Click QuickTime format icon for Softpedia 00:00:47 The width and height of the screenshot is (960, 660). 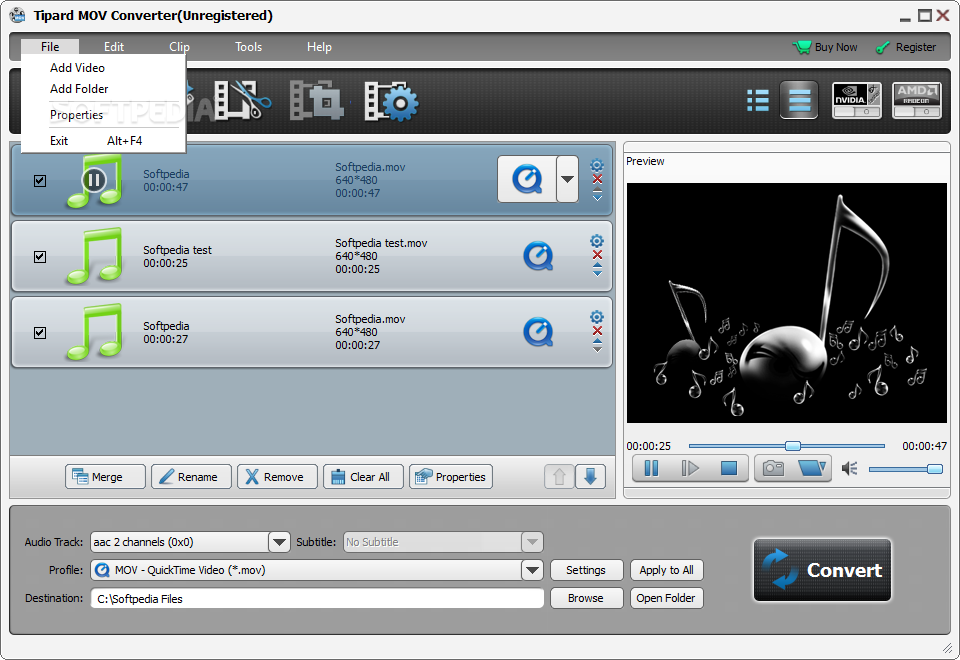coord(527,179)
